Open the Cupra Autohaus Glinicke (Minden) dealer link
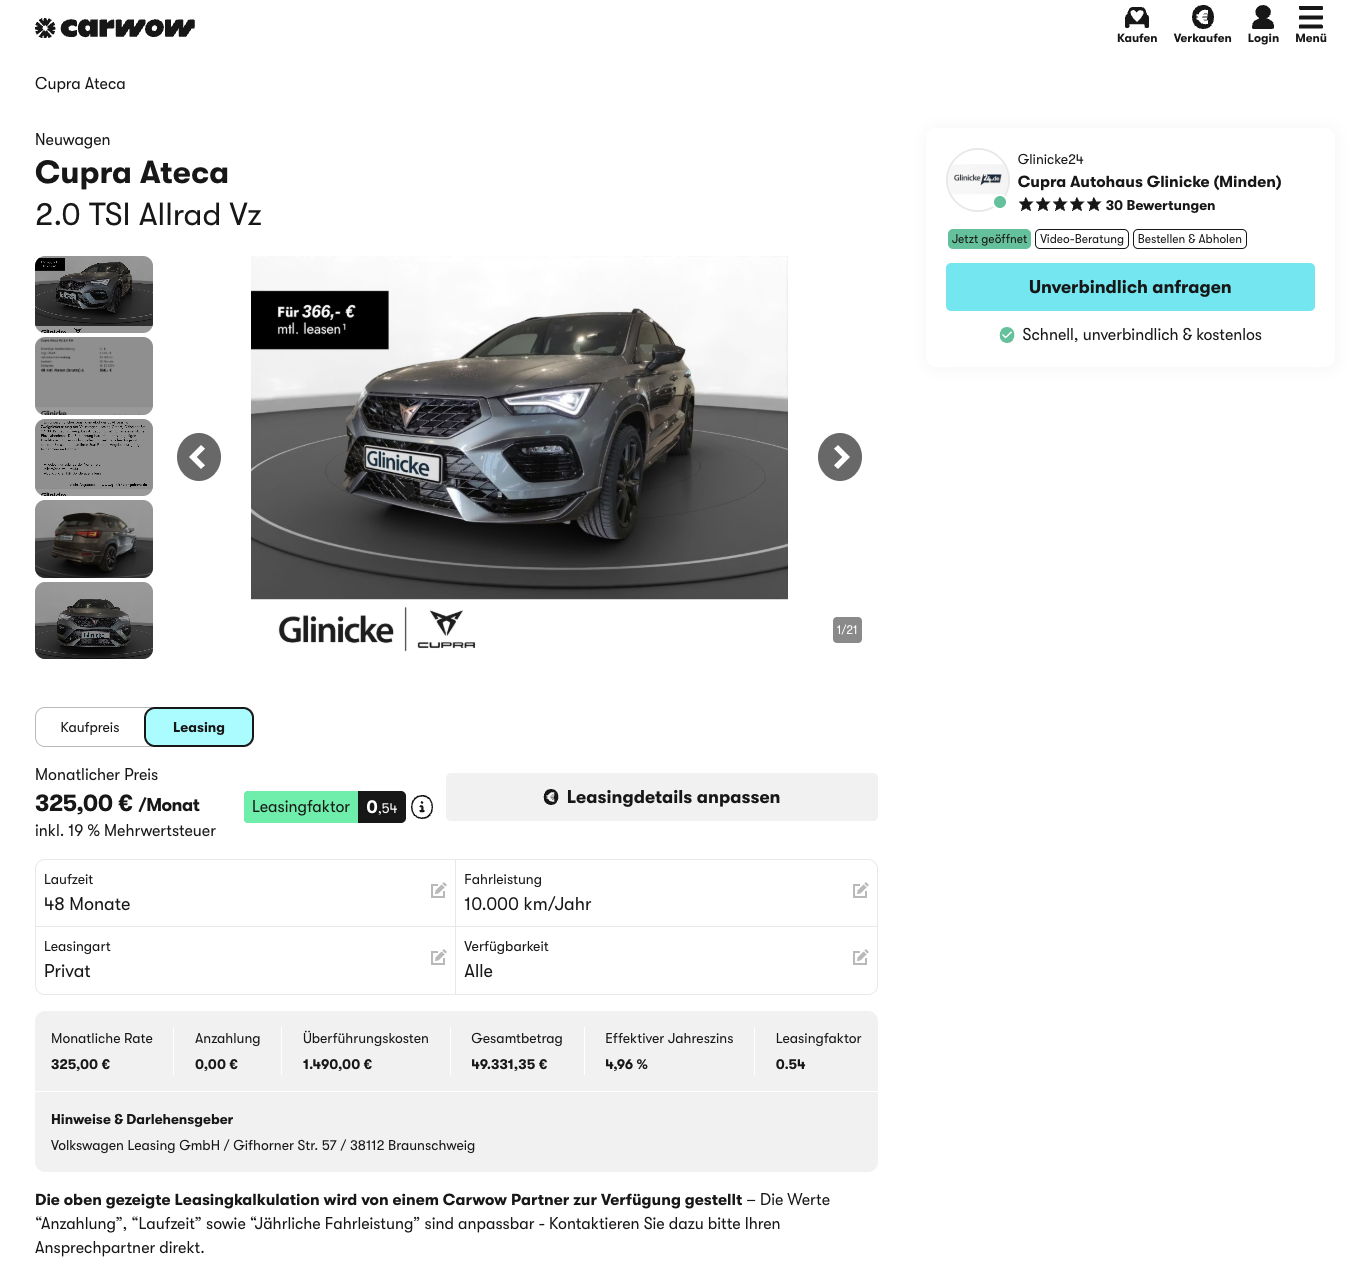This screenshot has width=1358, height=1264. tap(1149, 182)
